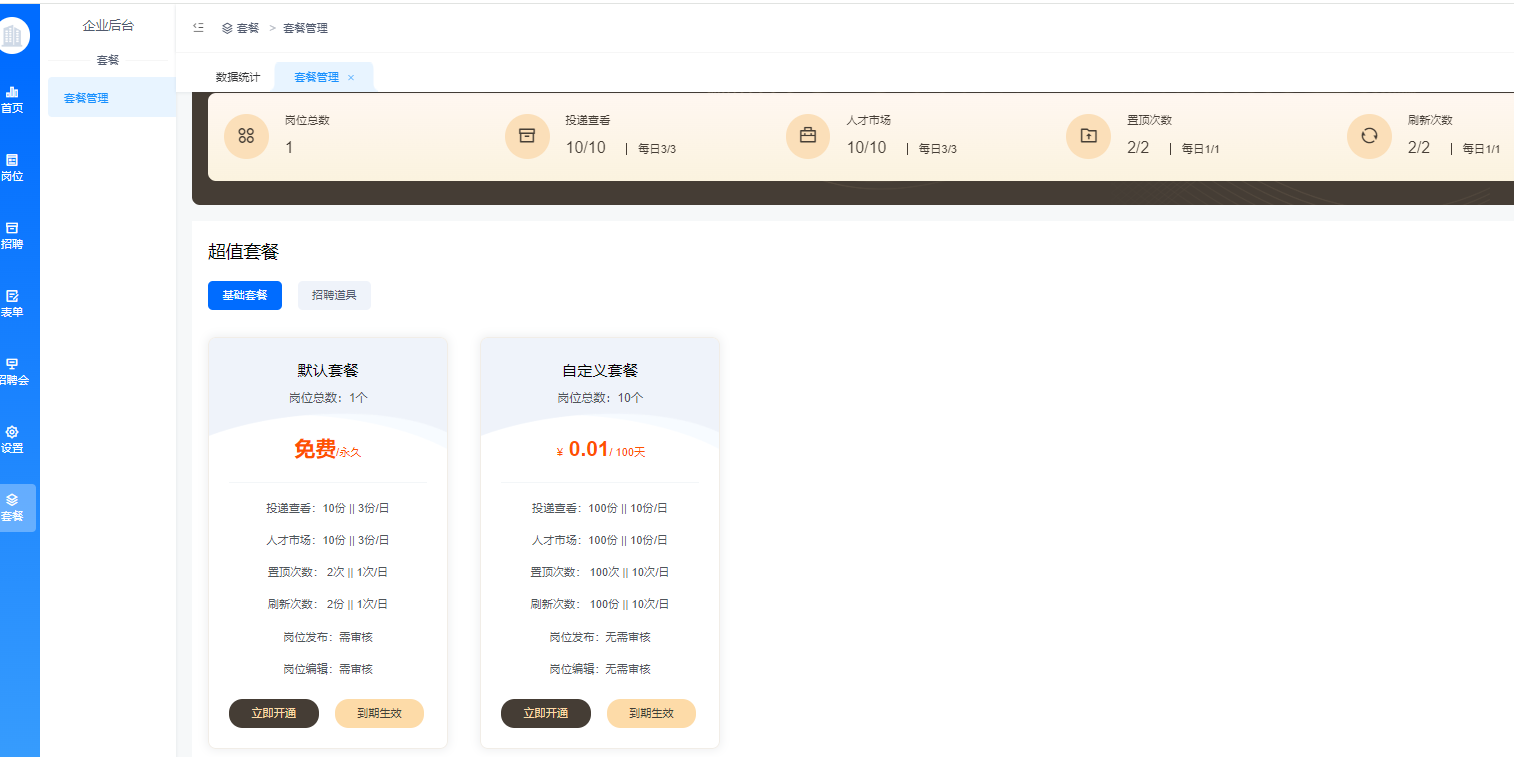The width and height of the screenshot is (1514, 757).
Task: Select 套餐 sidebar icon
Action: coord(13,507)
